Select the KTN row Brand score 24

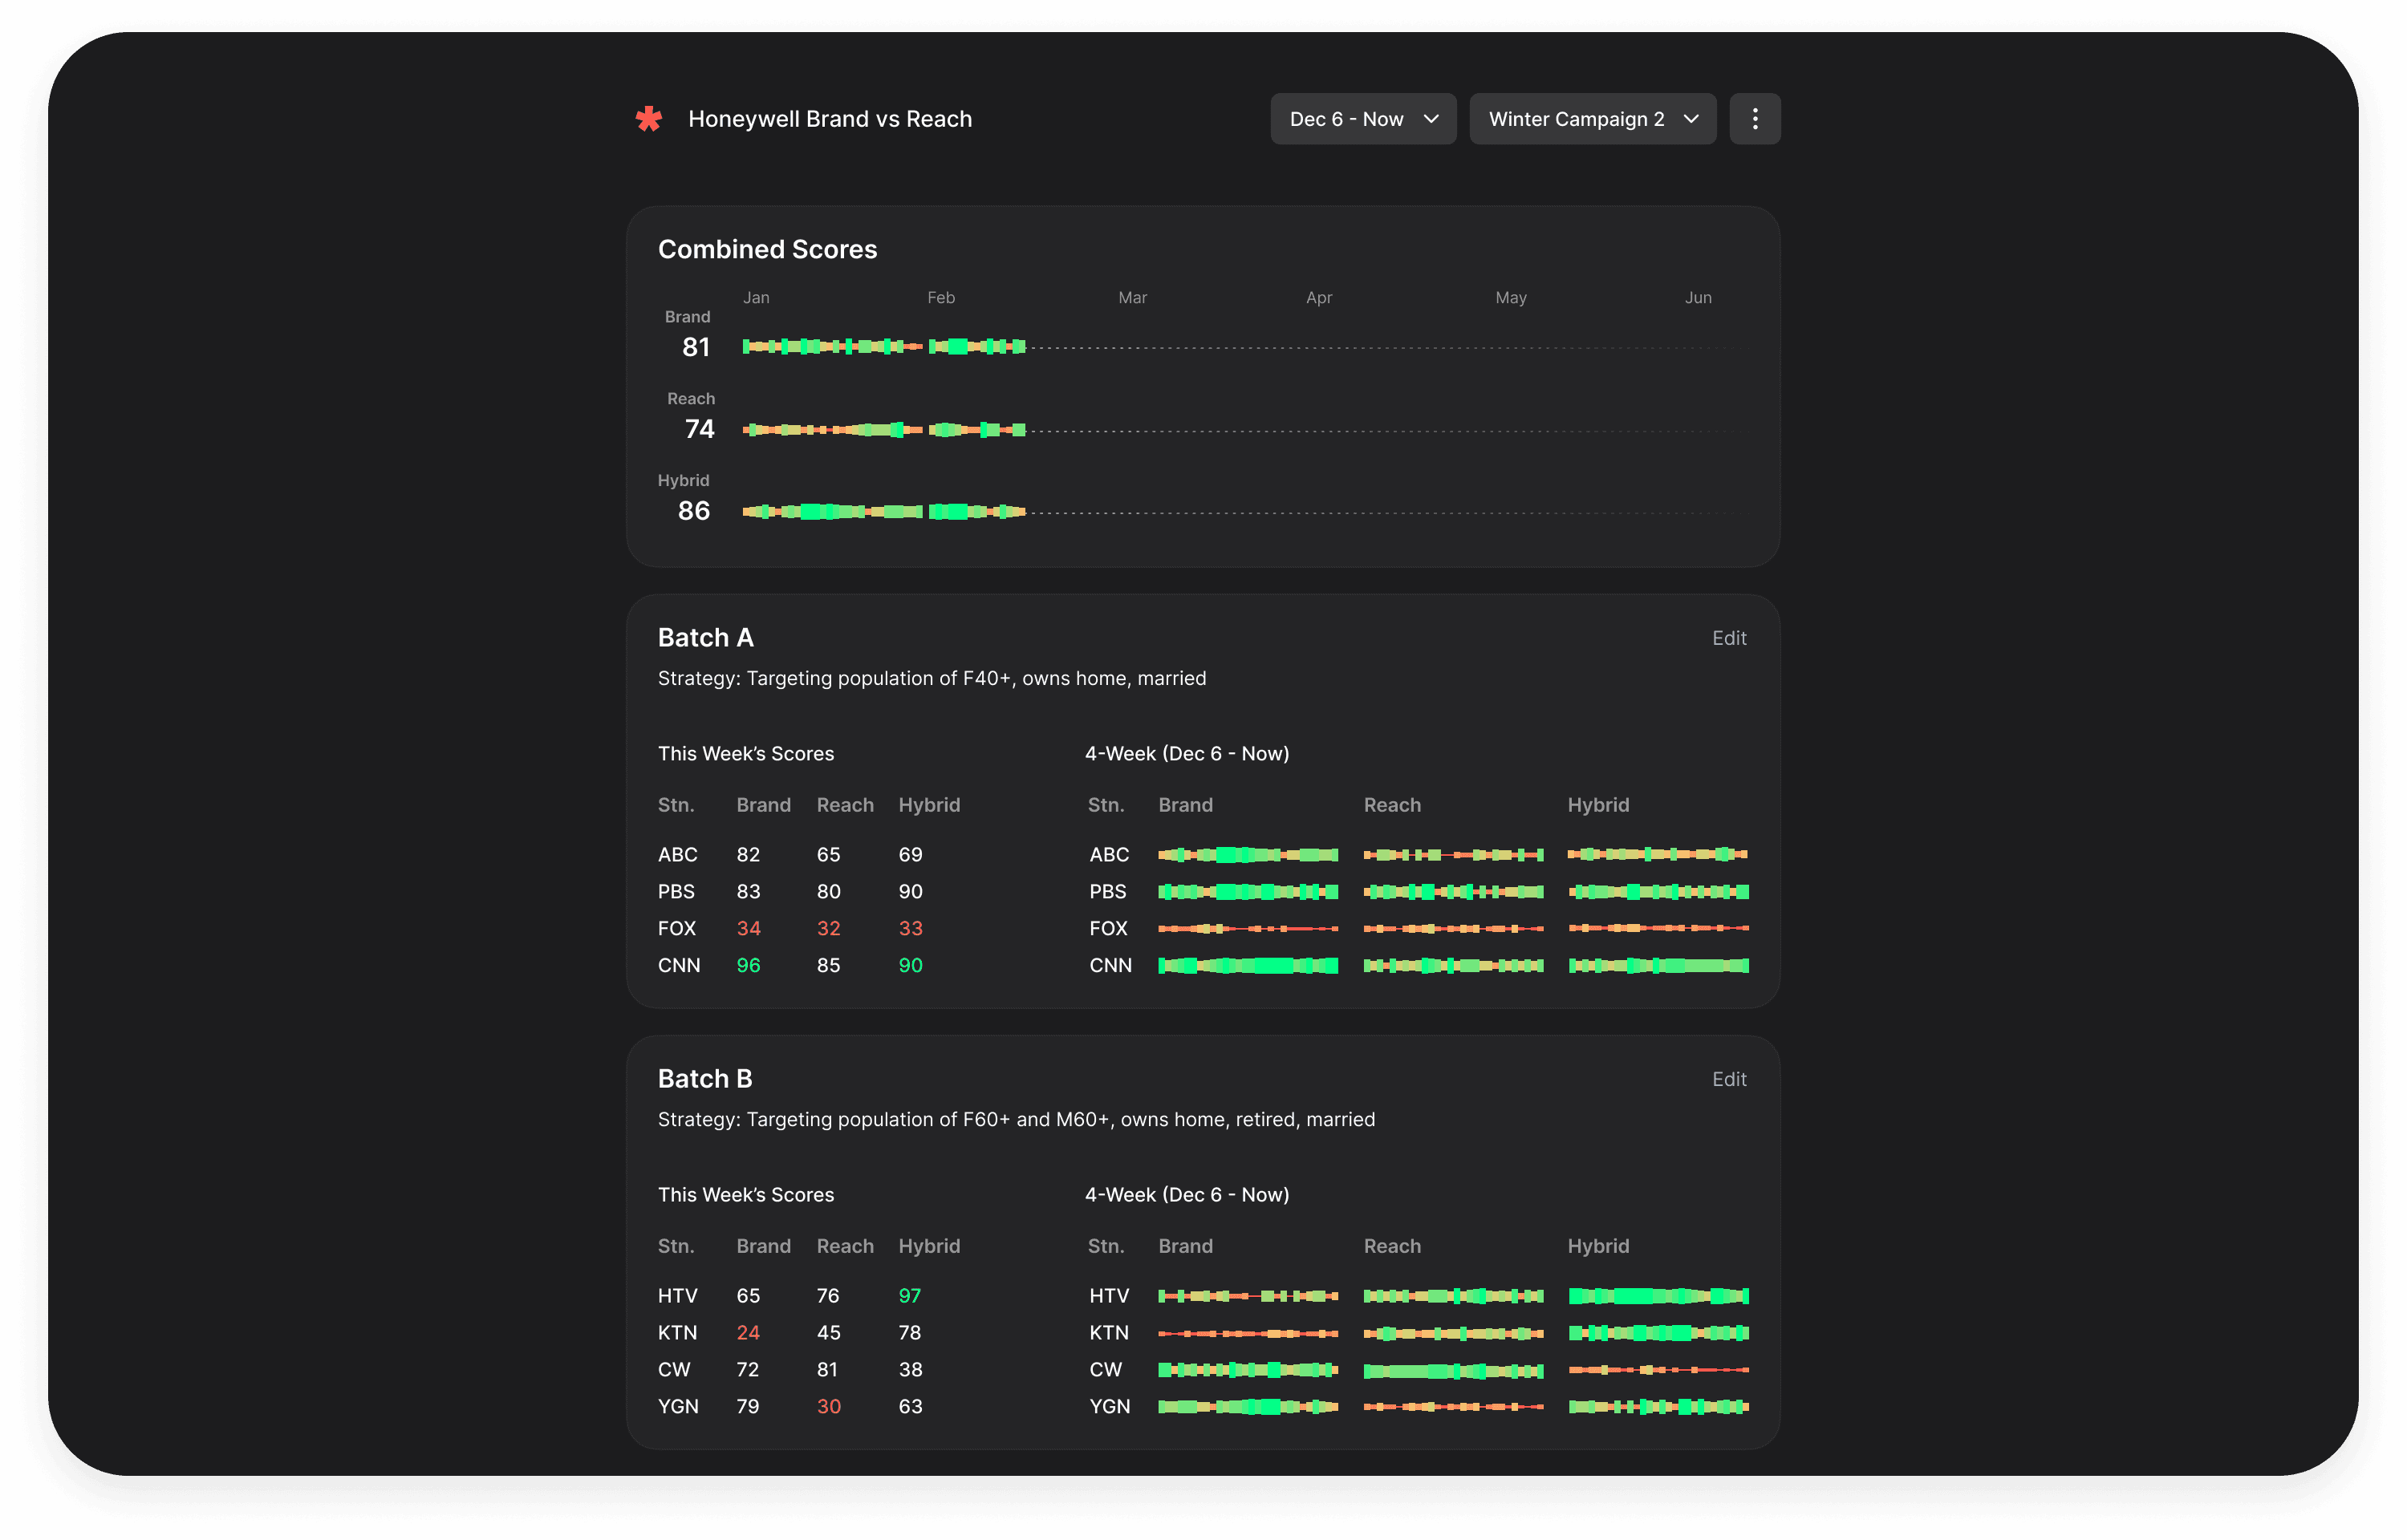tap(748, 1333)
